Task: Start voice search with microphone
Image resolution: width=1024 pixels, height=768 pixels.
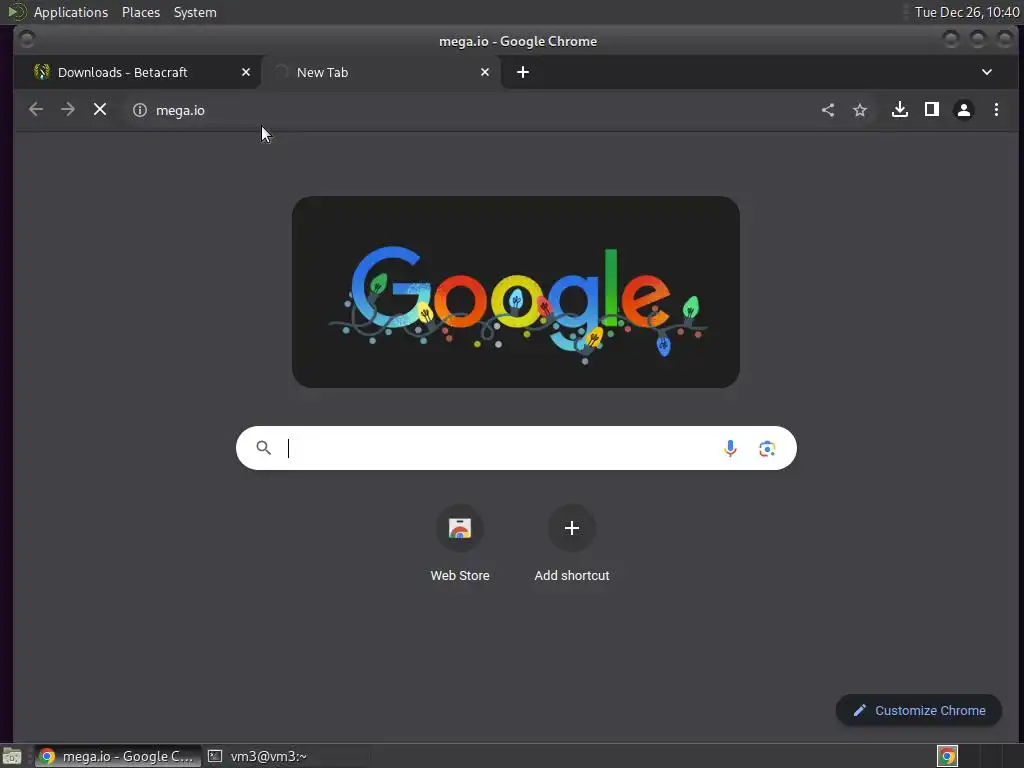Action: coord(731,449)
